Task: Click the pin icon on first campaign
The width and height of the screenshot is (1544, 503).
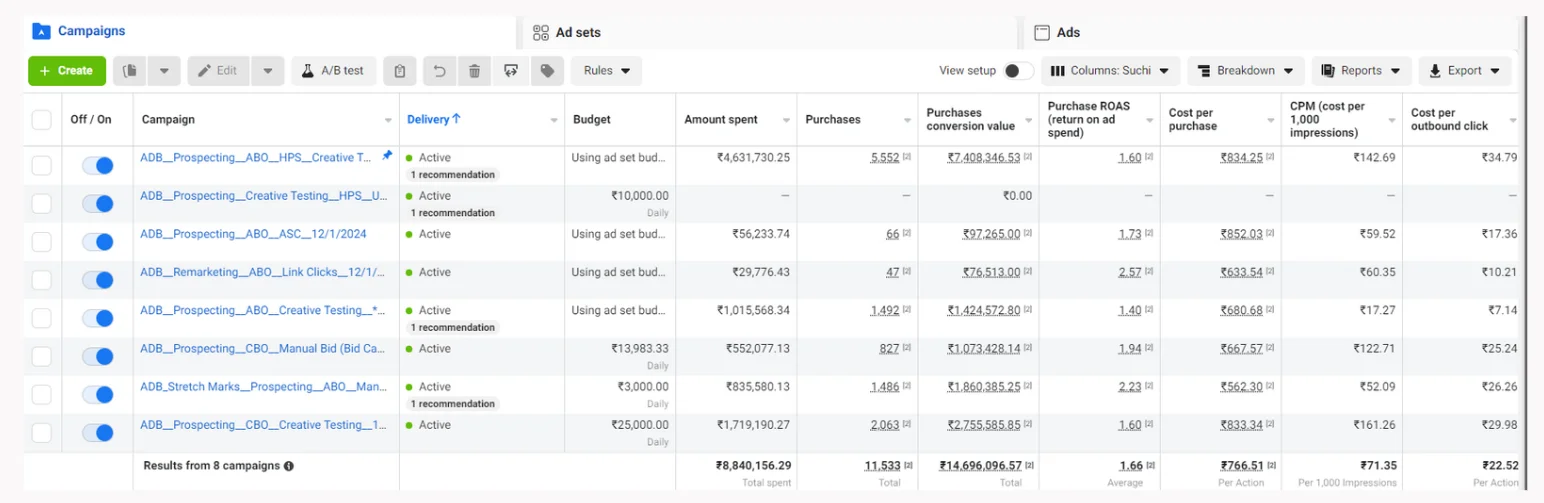Action: tap(388, 156)
